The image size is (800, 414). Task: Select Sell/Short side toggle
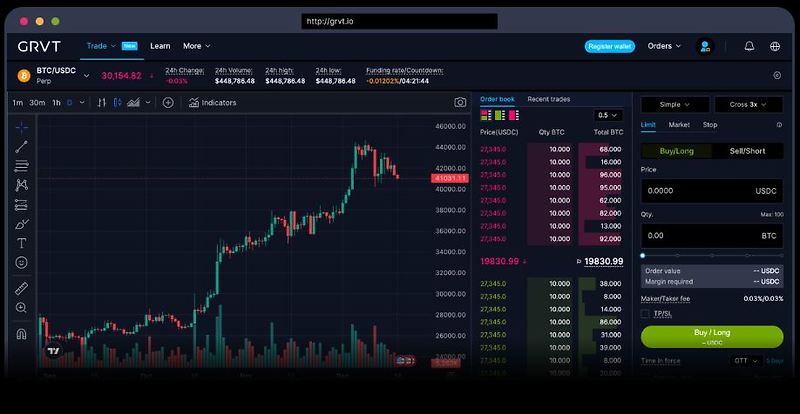(x=747, y=151)
